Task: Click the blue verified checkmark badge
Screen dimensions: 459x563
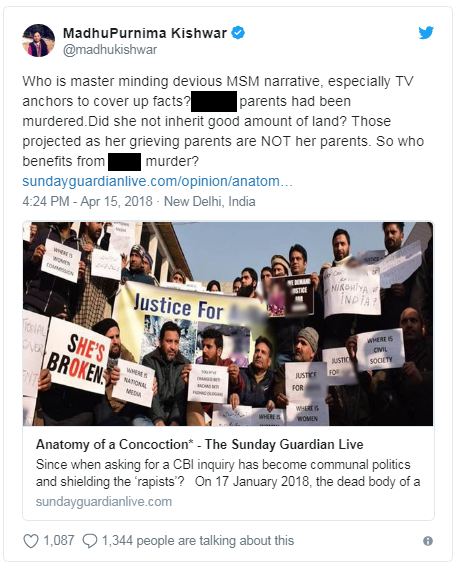Action: pyautogui.click(x=238, y=33)
